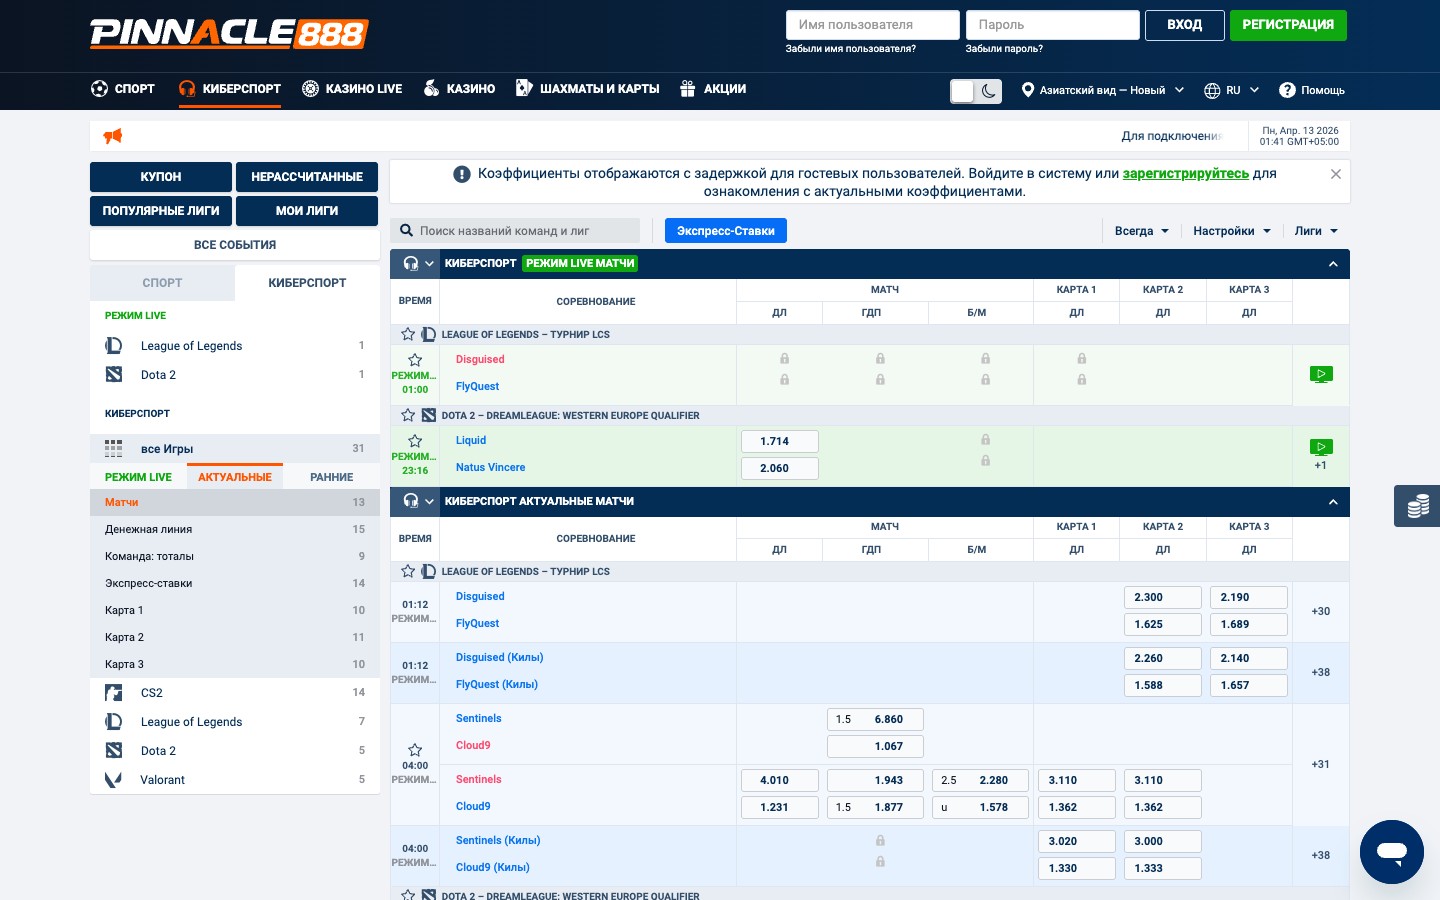
Task: Watch the Disguised vs FlyQuest live stream
Action: point(1320,375)
